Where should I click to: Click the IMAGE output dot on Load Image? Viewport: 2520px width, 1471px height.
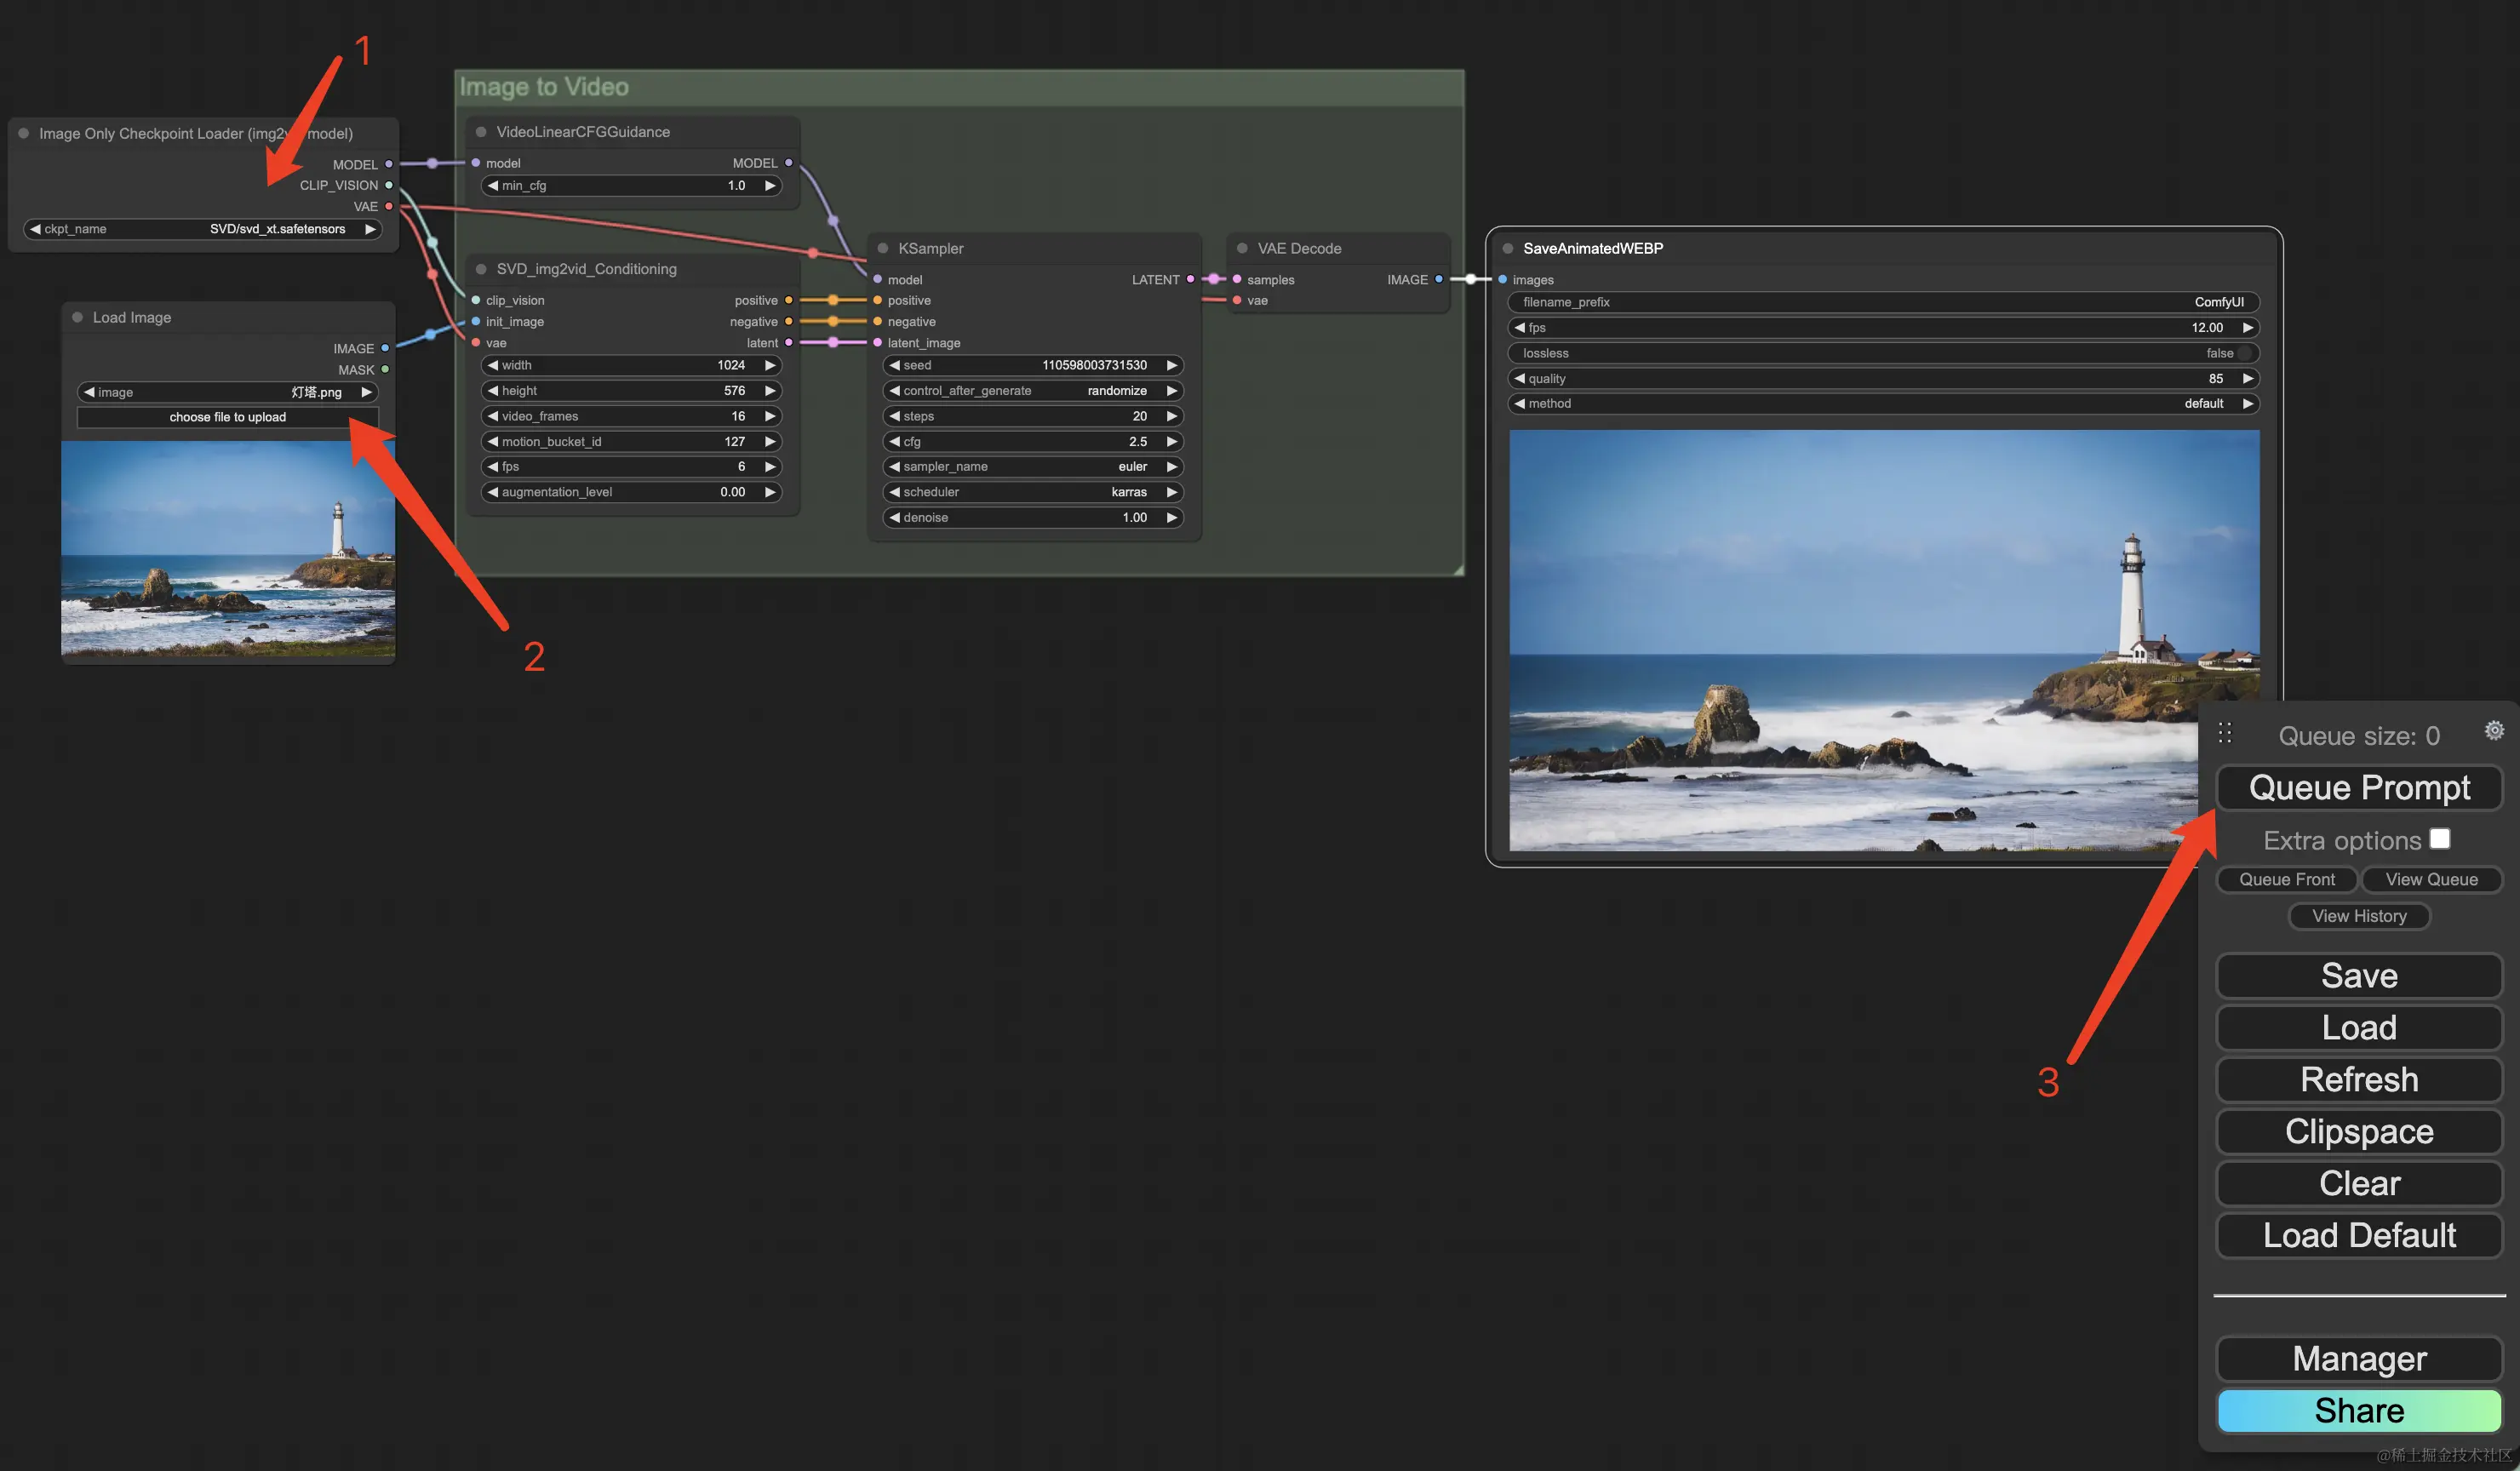click(385, 348)
